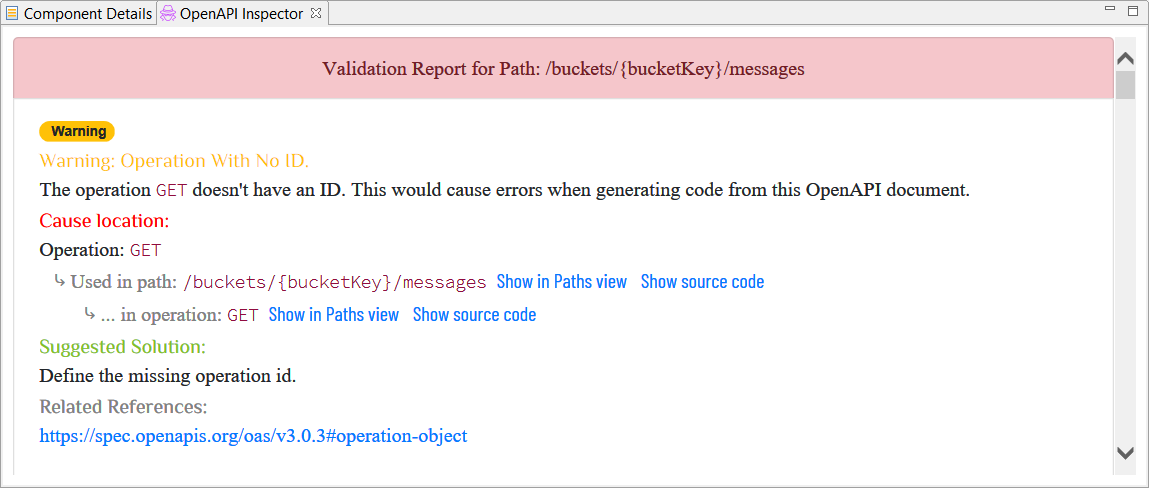The image size is (1149, 488).
Task: Close the OpenAPI Inspector tab
Action: coord(316,13)
